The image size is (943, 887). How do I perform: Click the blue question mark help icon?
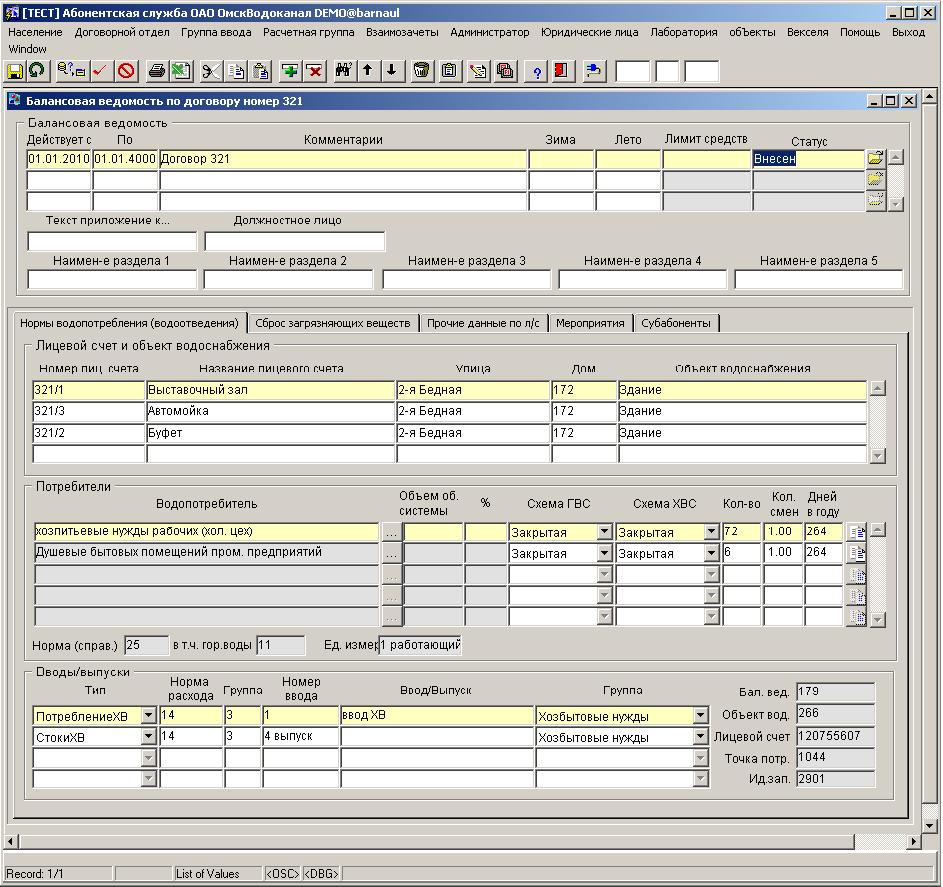(538, 71)
